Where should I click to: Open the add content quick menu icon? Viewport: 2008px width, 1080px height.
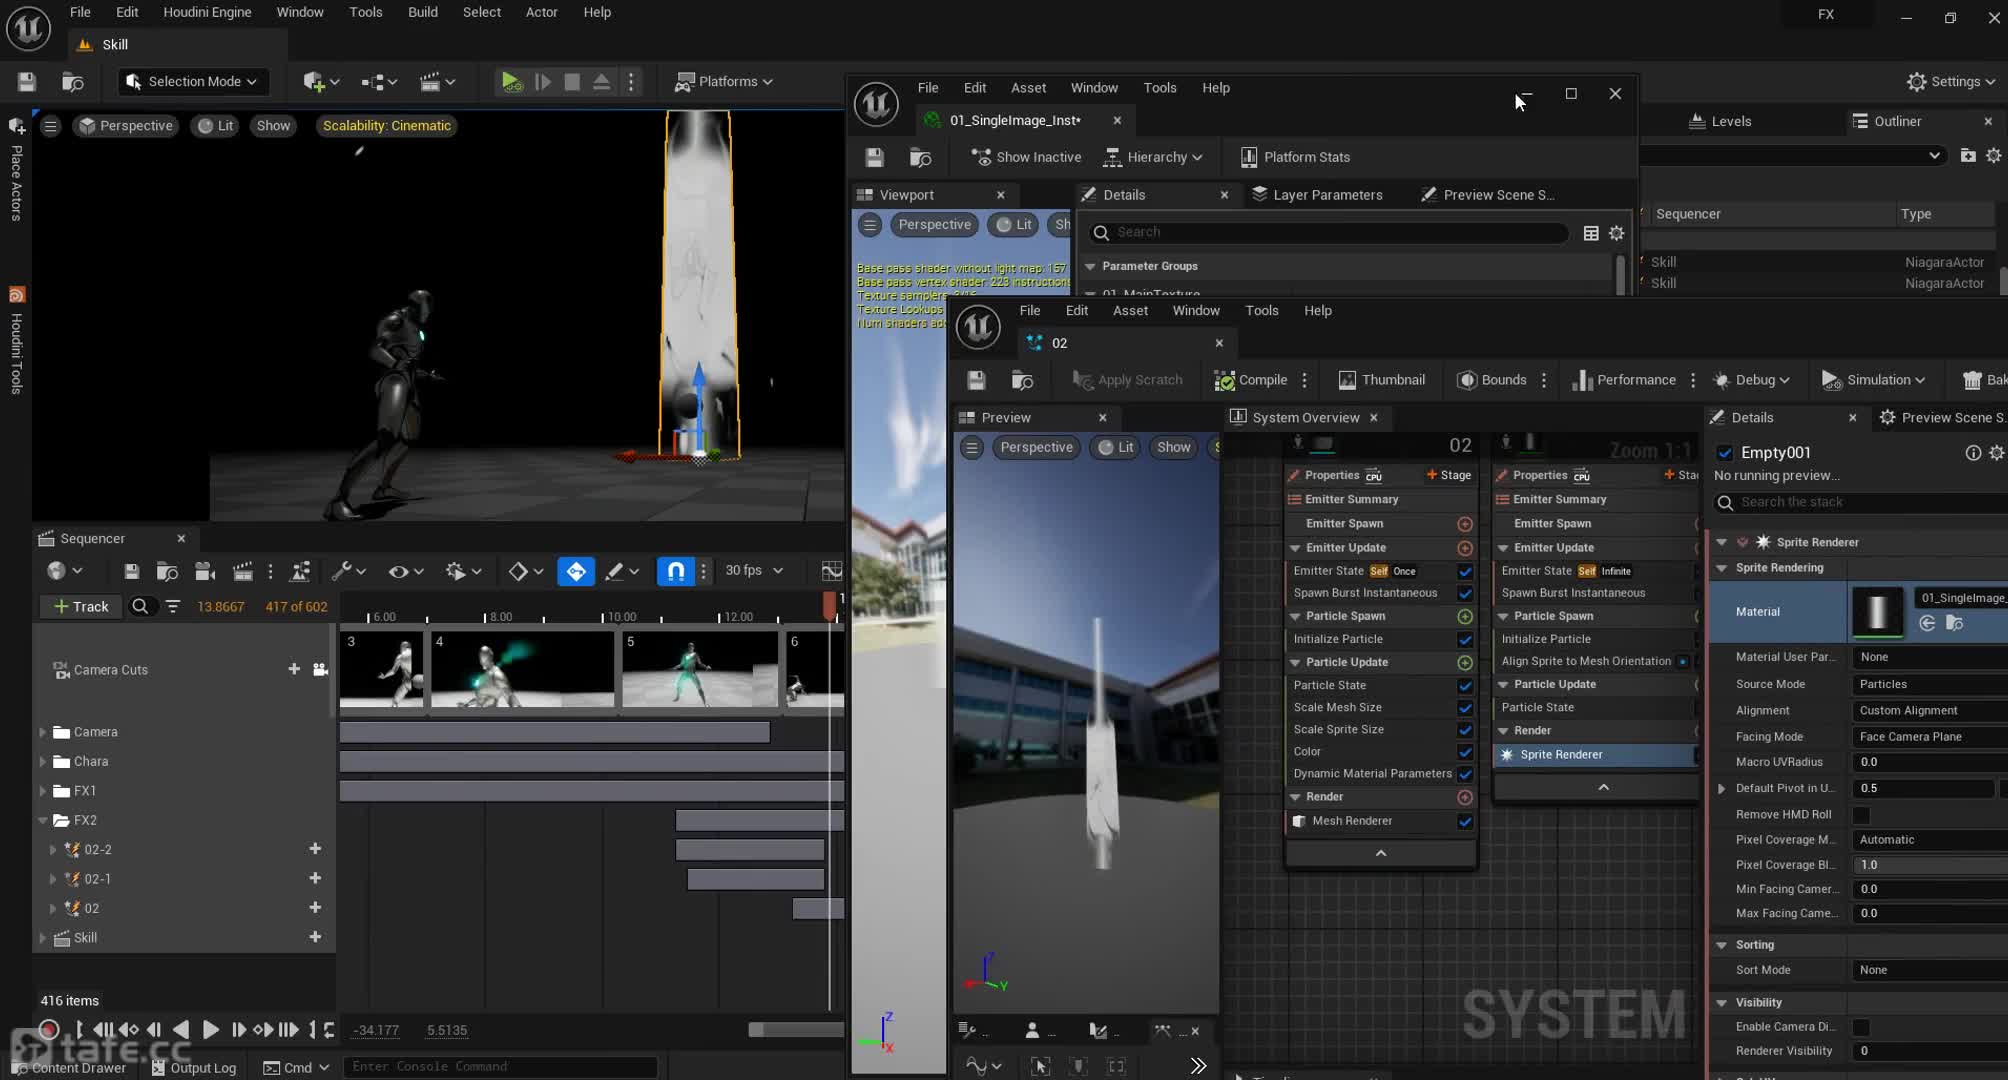point(320,82)
